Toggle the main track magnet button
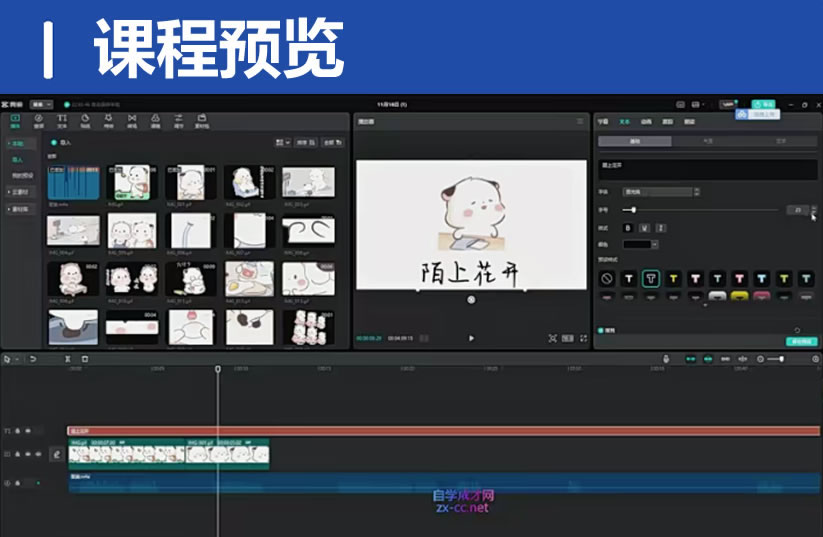 click(x=691, y=359)
